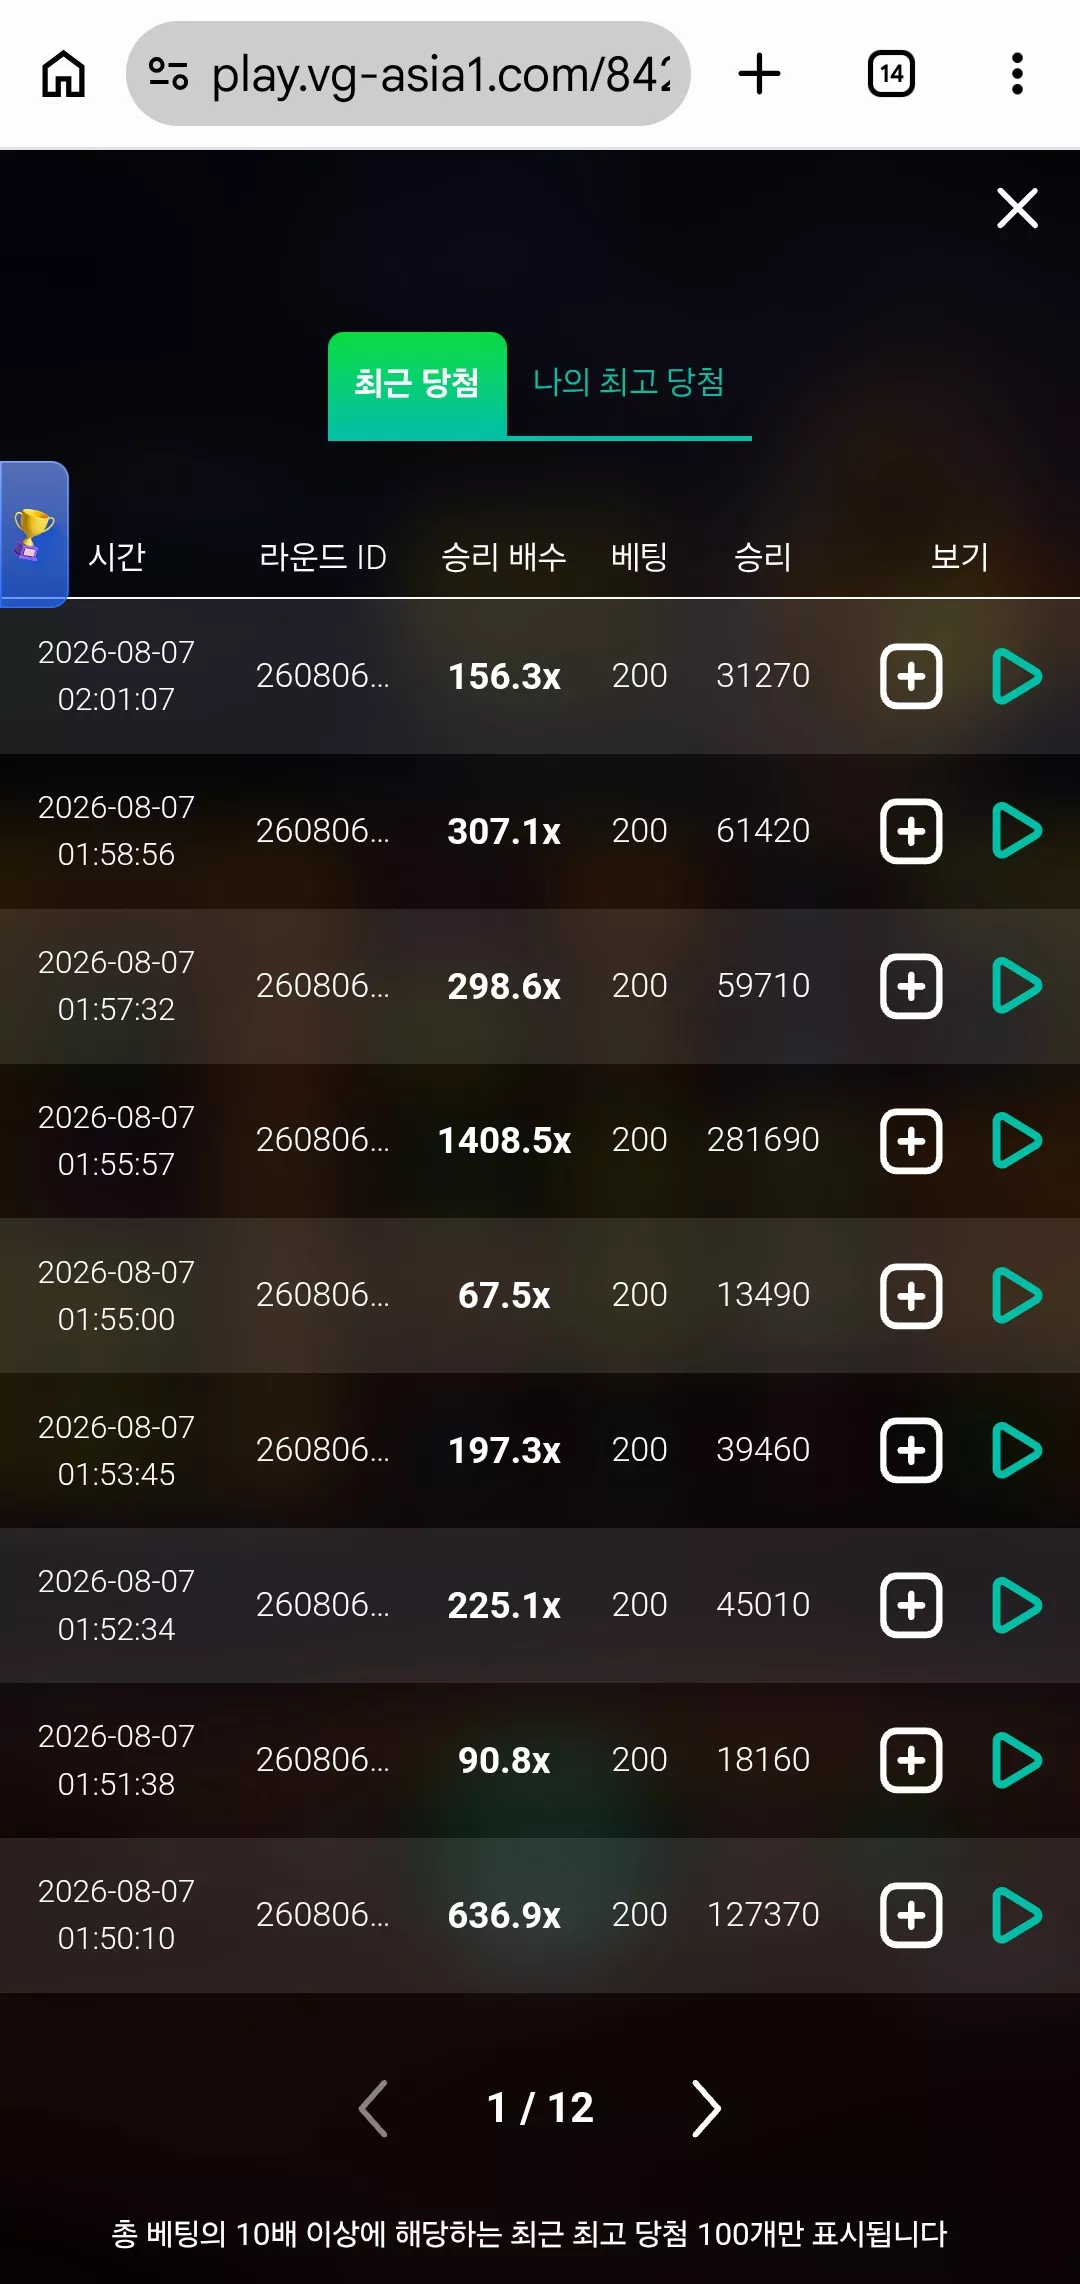Expand details for the 156.3x win
The image size is (1080, 2284).
click(x=911, y=676)
